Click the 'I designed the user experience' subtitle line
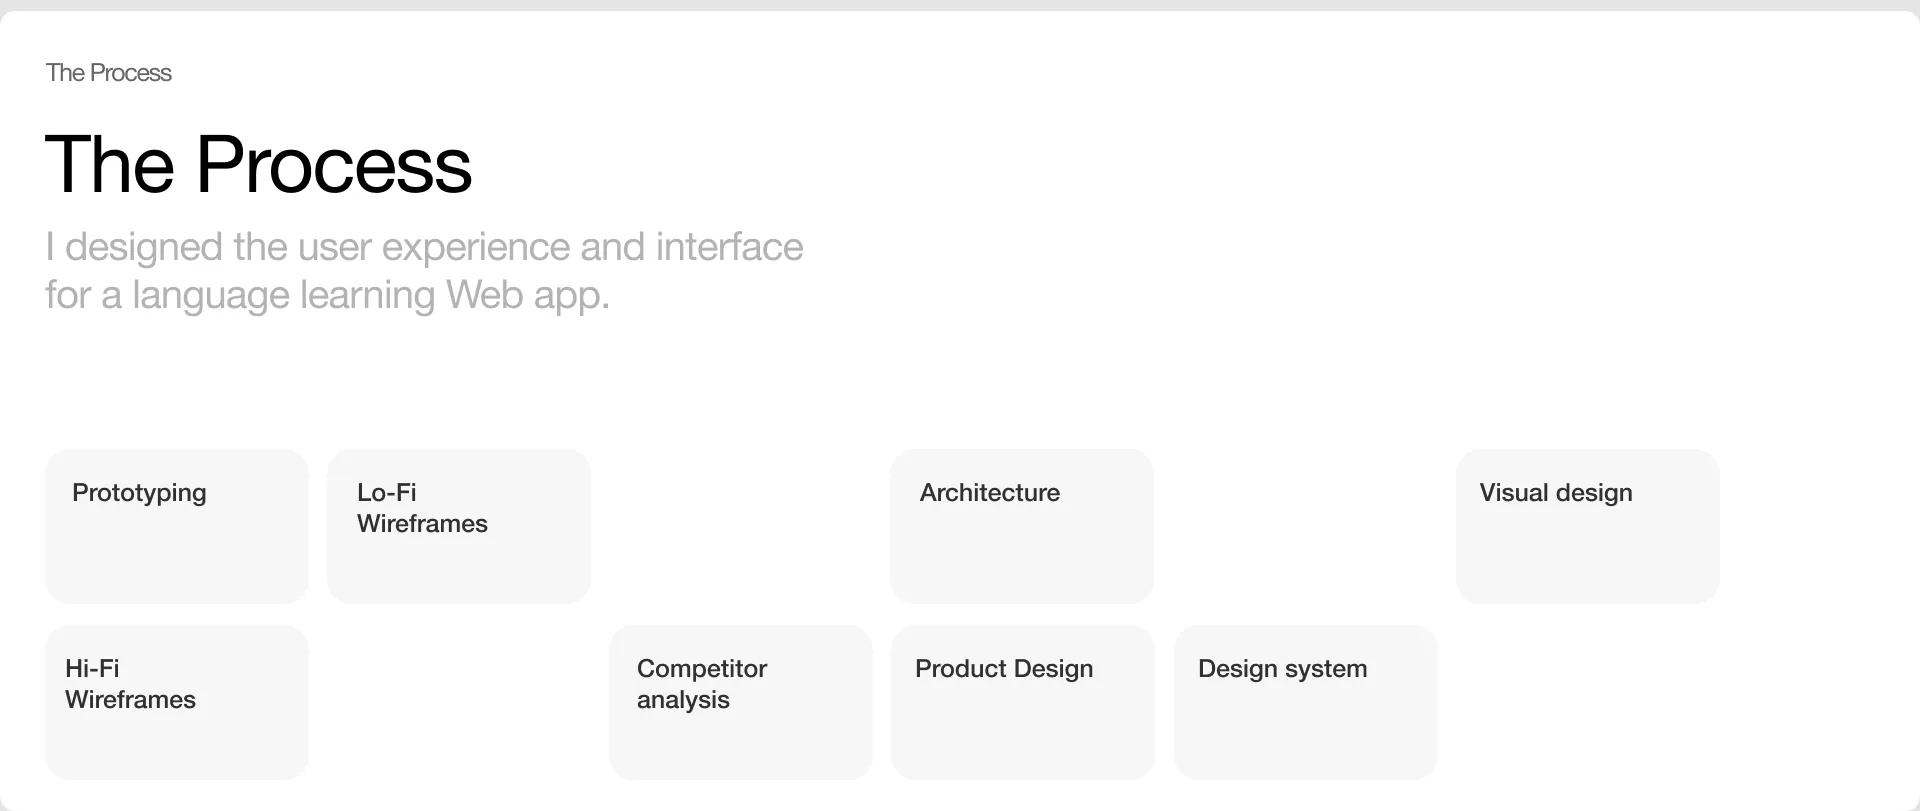Viewport: 1920px width, 811px height. [424, 247]
